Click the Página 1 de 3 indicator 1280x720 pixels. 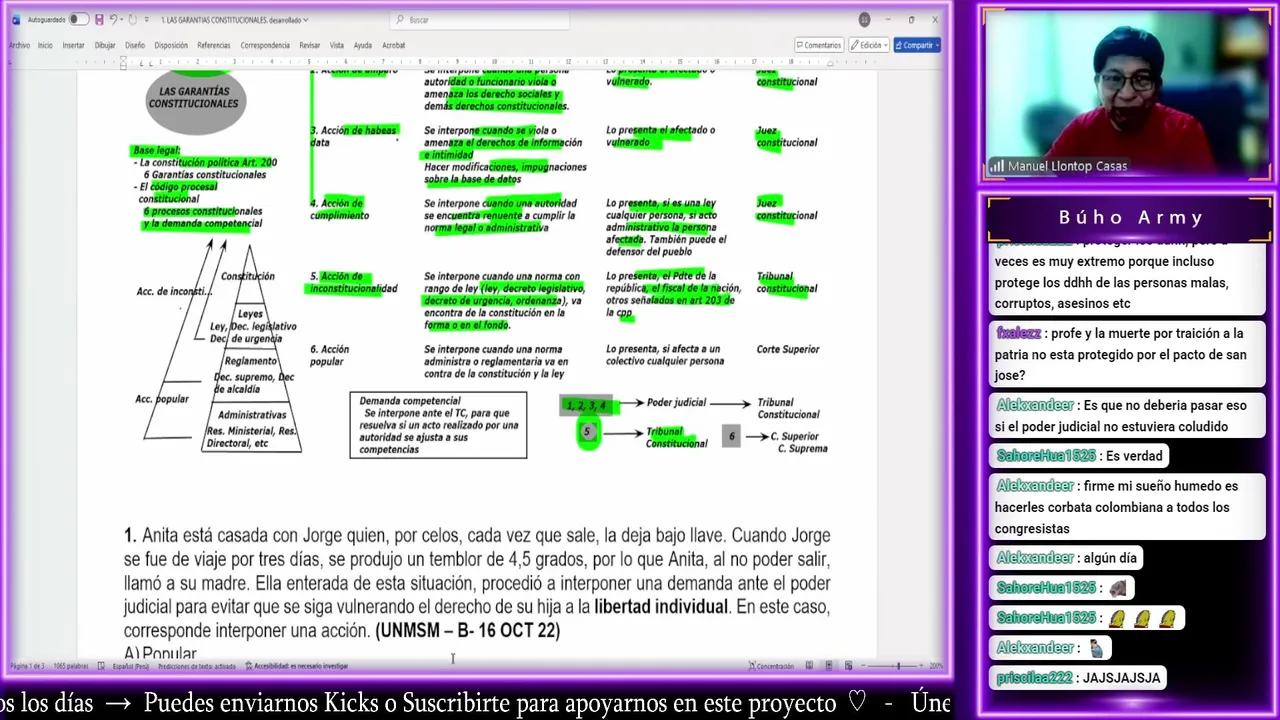coord(27,666)
